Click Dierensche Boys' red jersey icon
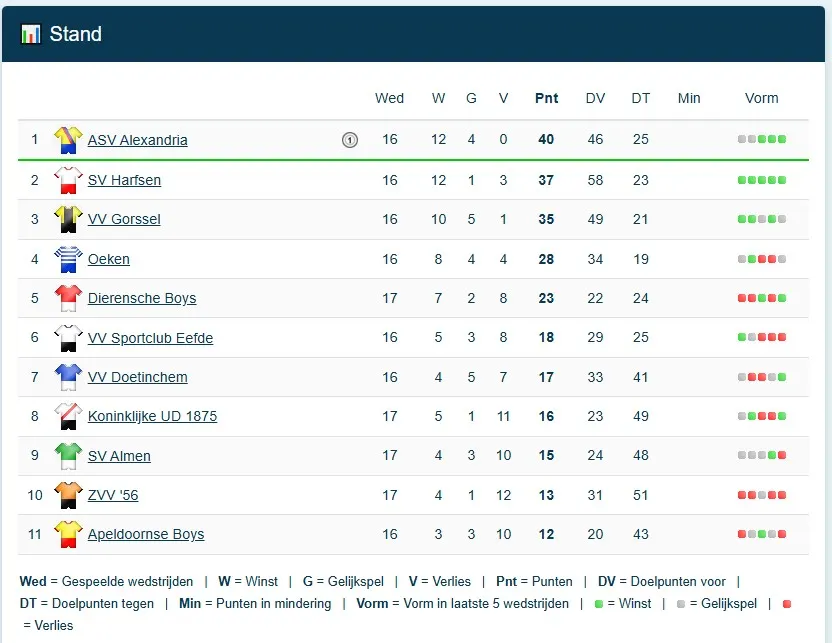This screenshot has width=832, height=643. [x=68, y=298]
